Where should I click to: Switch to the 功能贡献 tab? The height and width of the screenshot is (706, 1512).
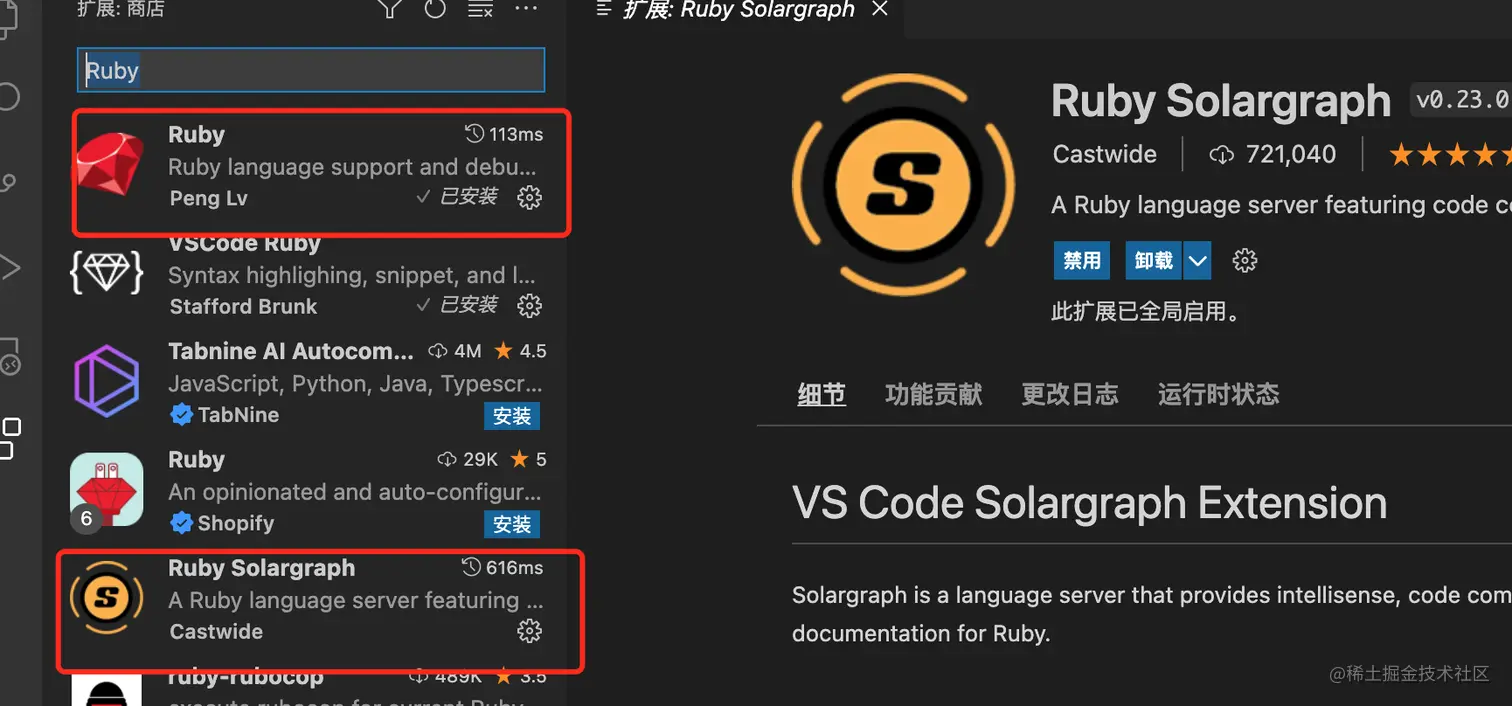(x=933, y=394)
